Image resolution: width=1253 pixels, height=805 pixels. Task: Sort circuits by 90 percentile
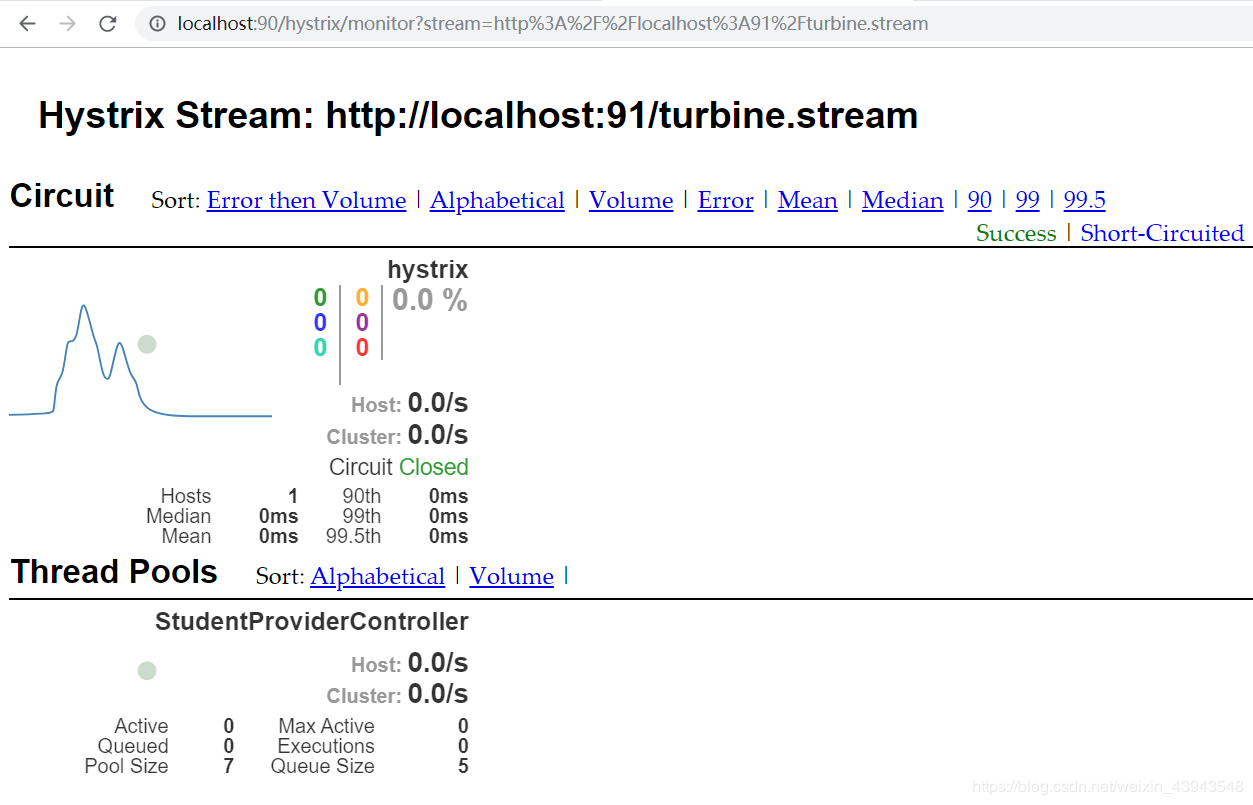(x=980, y=201)
